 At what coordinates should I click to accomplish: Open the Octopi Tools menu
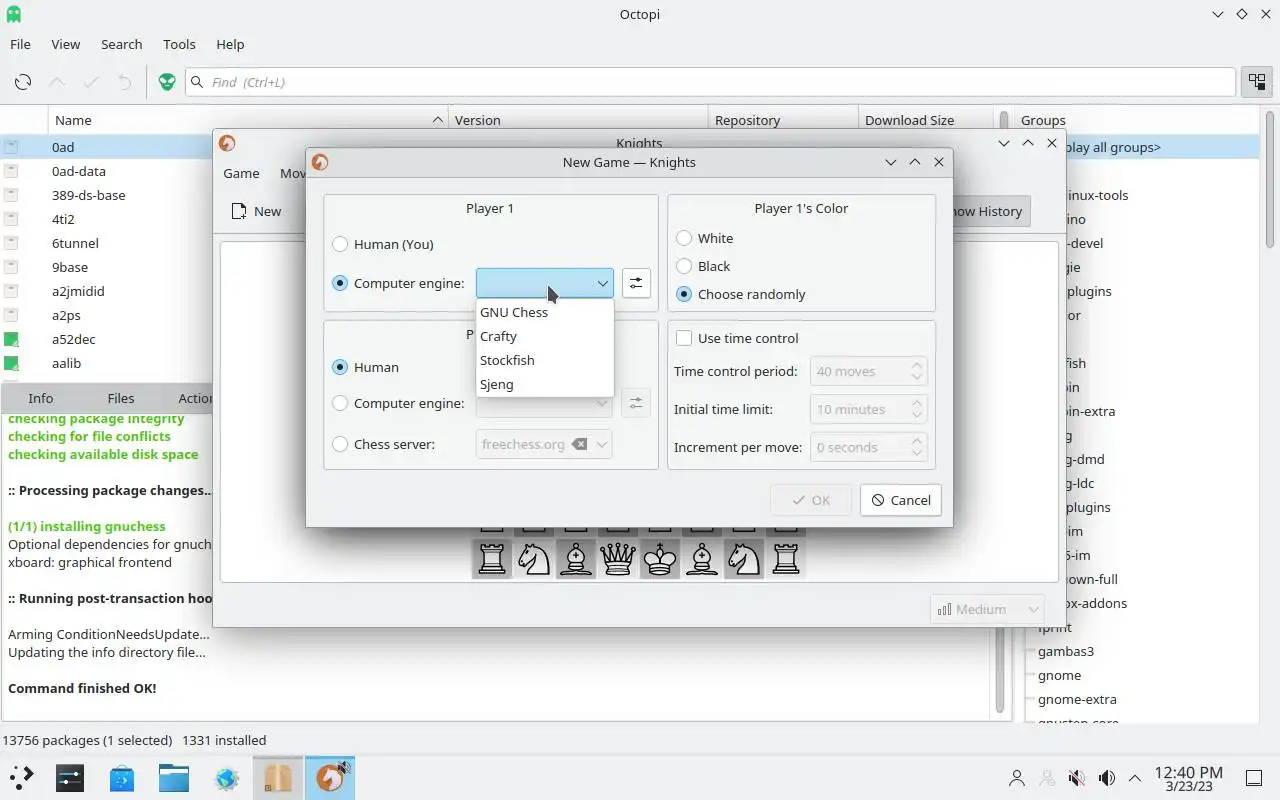pyautogui.click(x=179, y=44)
